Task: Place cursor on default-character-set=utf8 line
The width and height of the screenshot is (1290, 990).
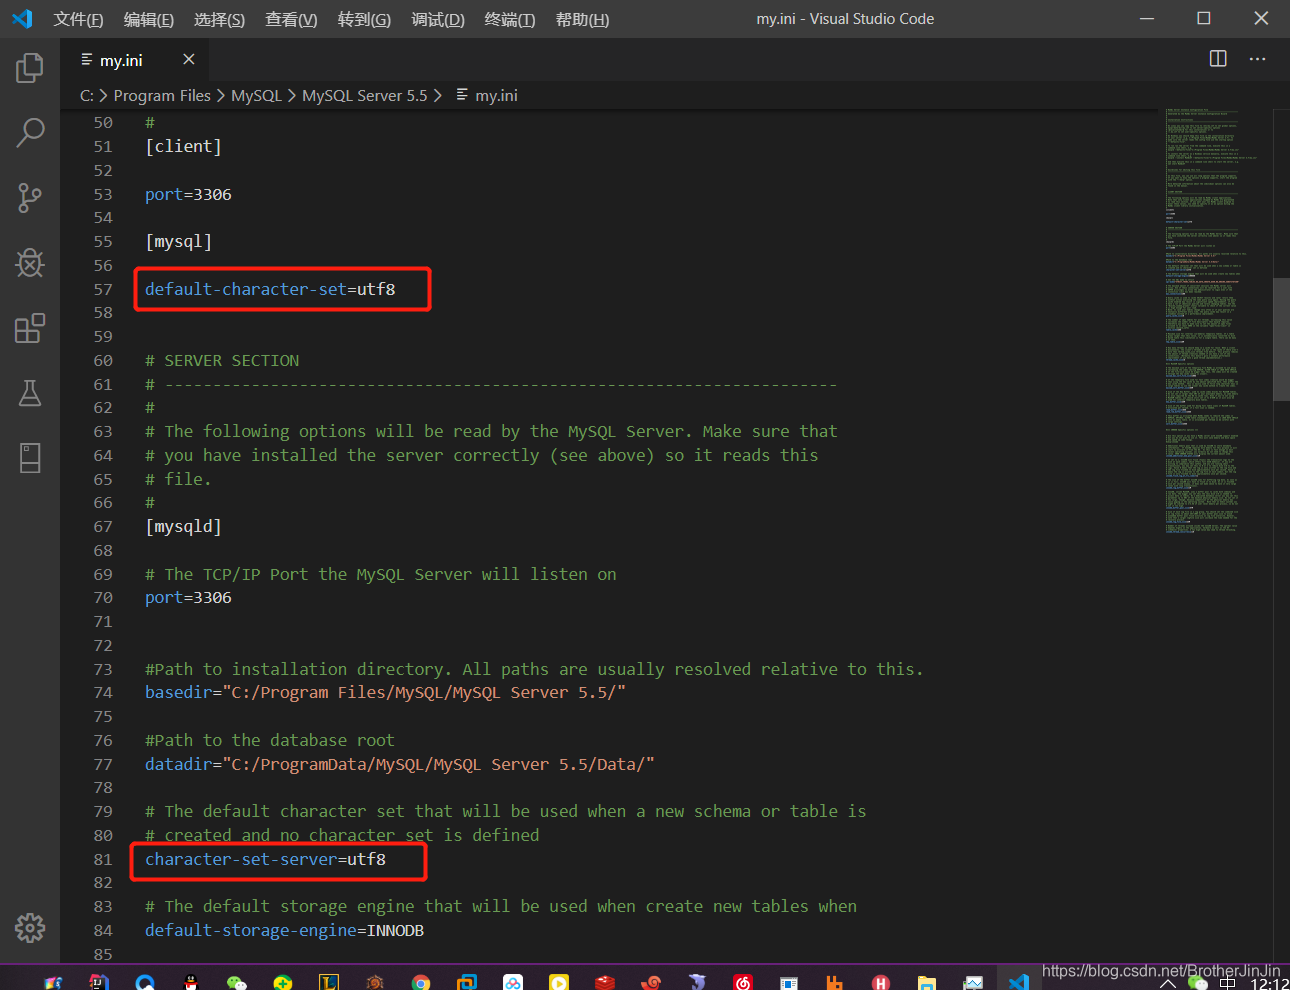Action: tap(270, 289)
